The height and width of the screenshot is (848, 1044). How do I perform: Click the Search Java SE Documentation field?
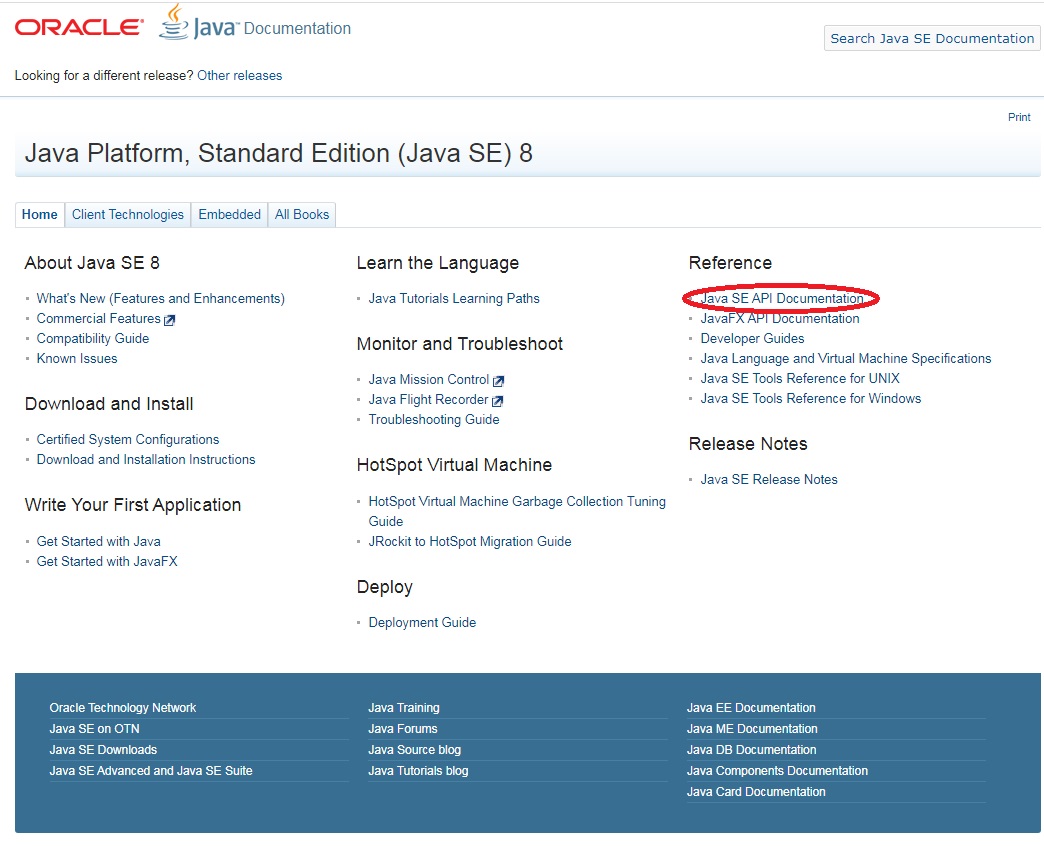931,39
